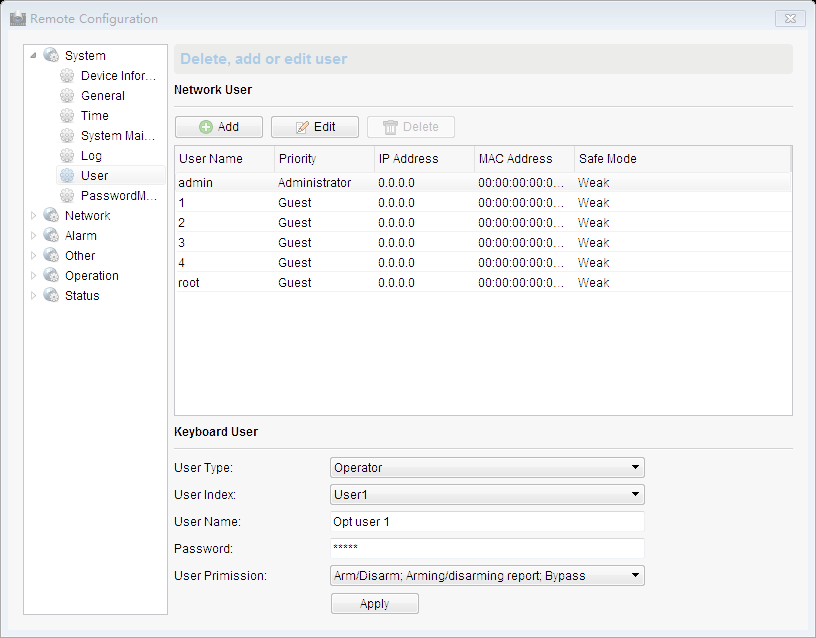Open the User Type dropdown
The width and height of the screenshot is (816, 638).
(x=487, y=467)
